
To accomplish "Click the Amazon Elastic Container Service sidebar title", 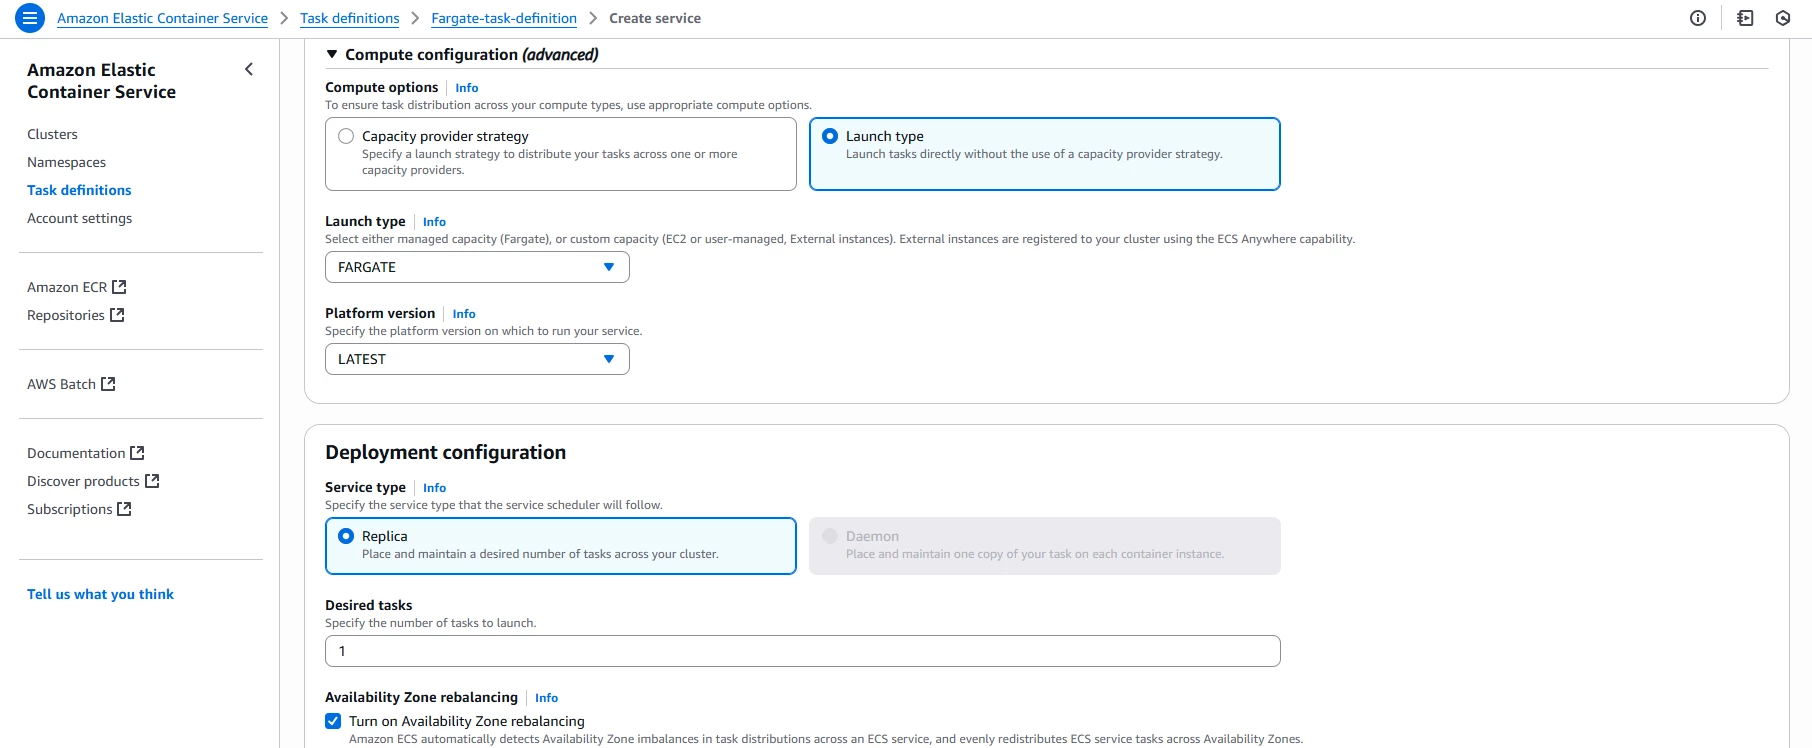I will 101,81.
